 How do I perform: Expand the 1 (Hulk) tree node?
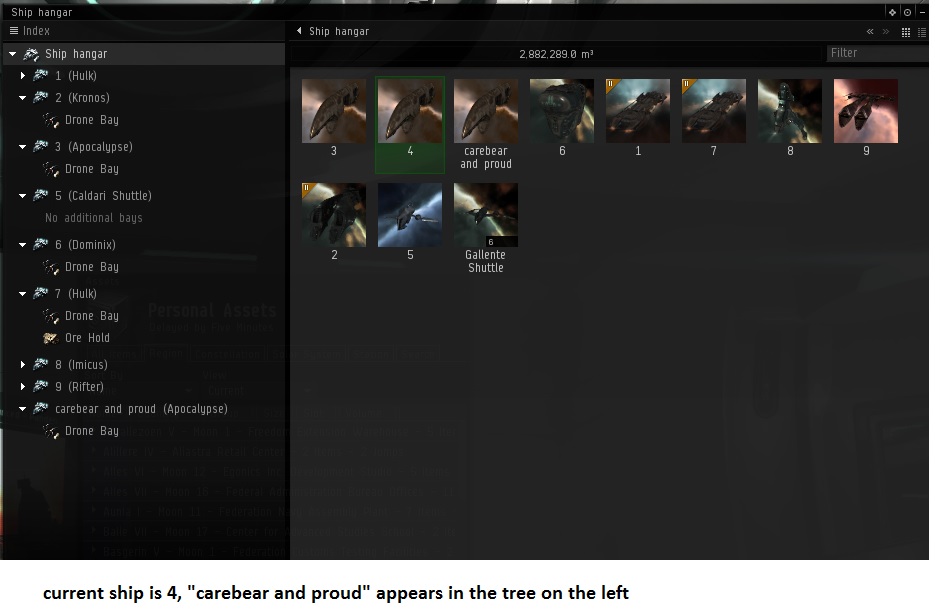(23, 76)
